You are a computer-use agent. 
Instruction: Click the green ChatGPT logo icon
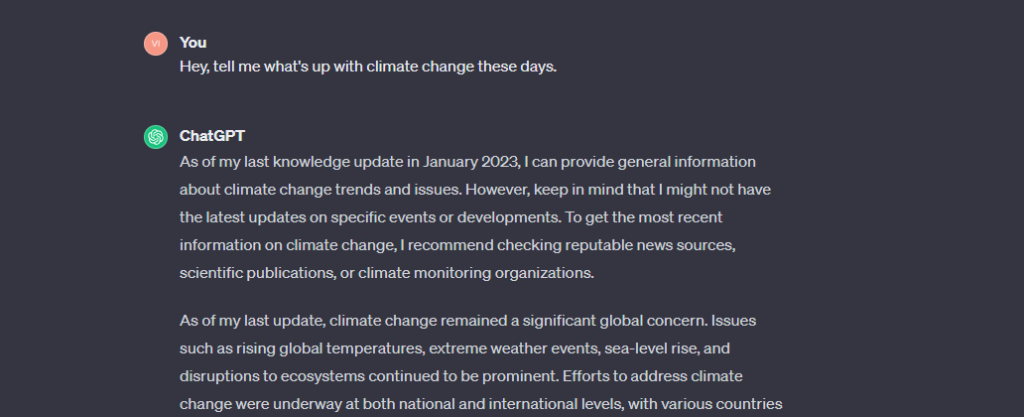pyautogui.click(x=155, y=137)
